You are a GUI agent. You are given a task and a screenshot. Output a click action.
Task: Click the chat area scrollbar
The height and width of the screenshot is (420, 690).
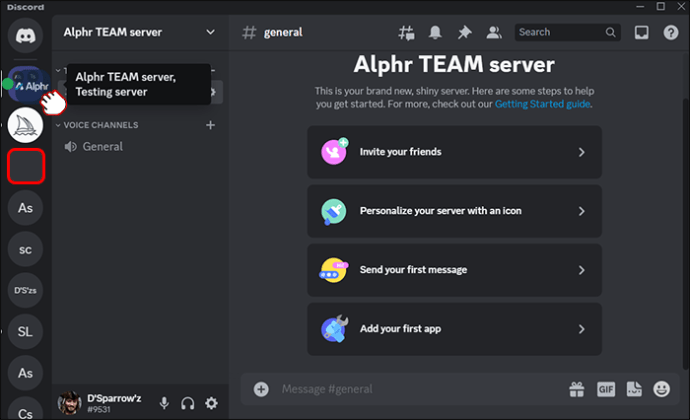(685, 233)
